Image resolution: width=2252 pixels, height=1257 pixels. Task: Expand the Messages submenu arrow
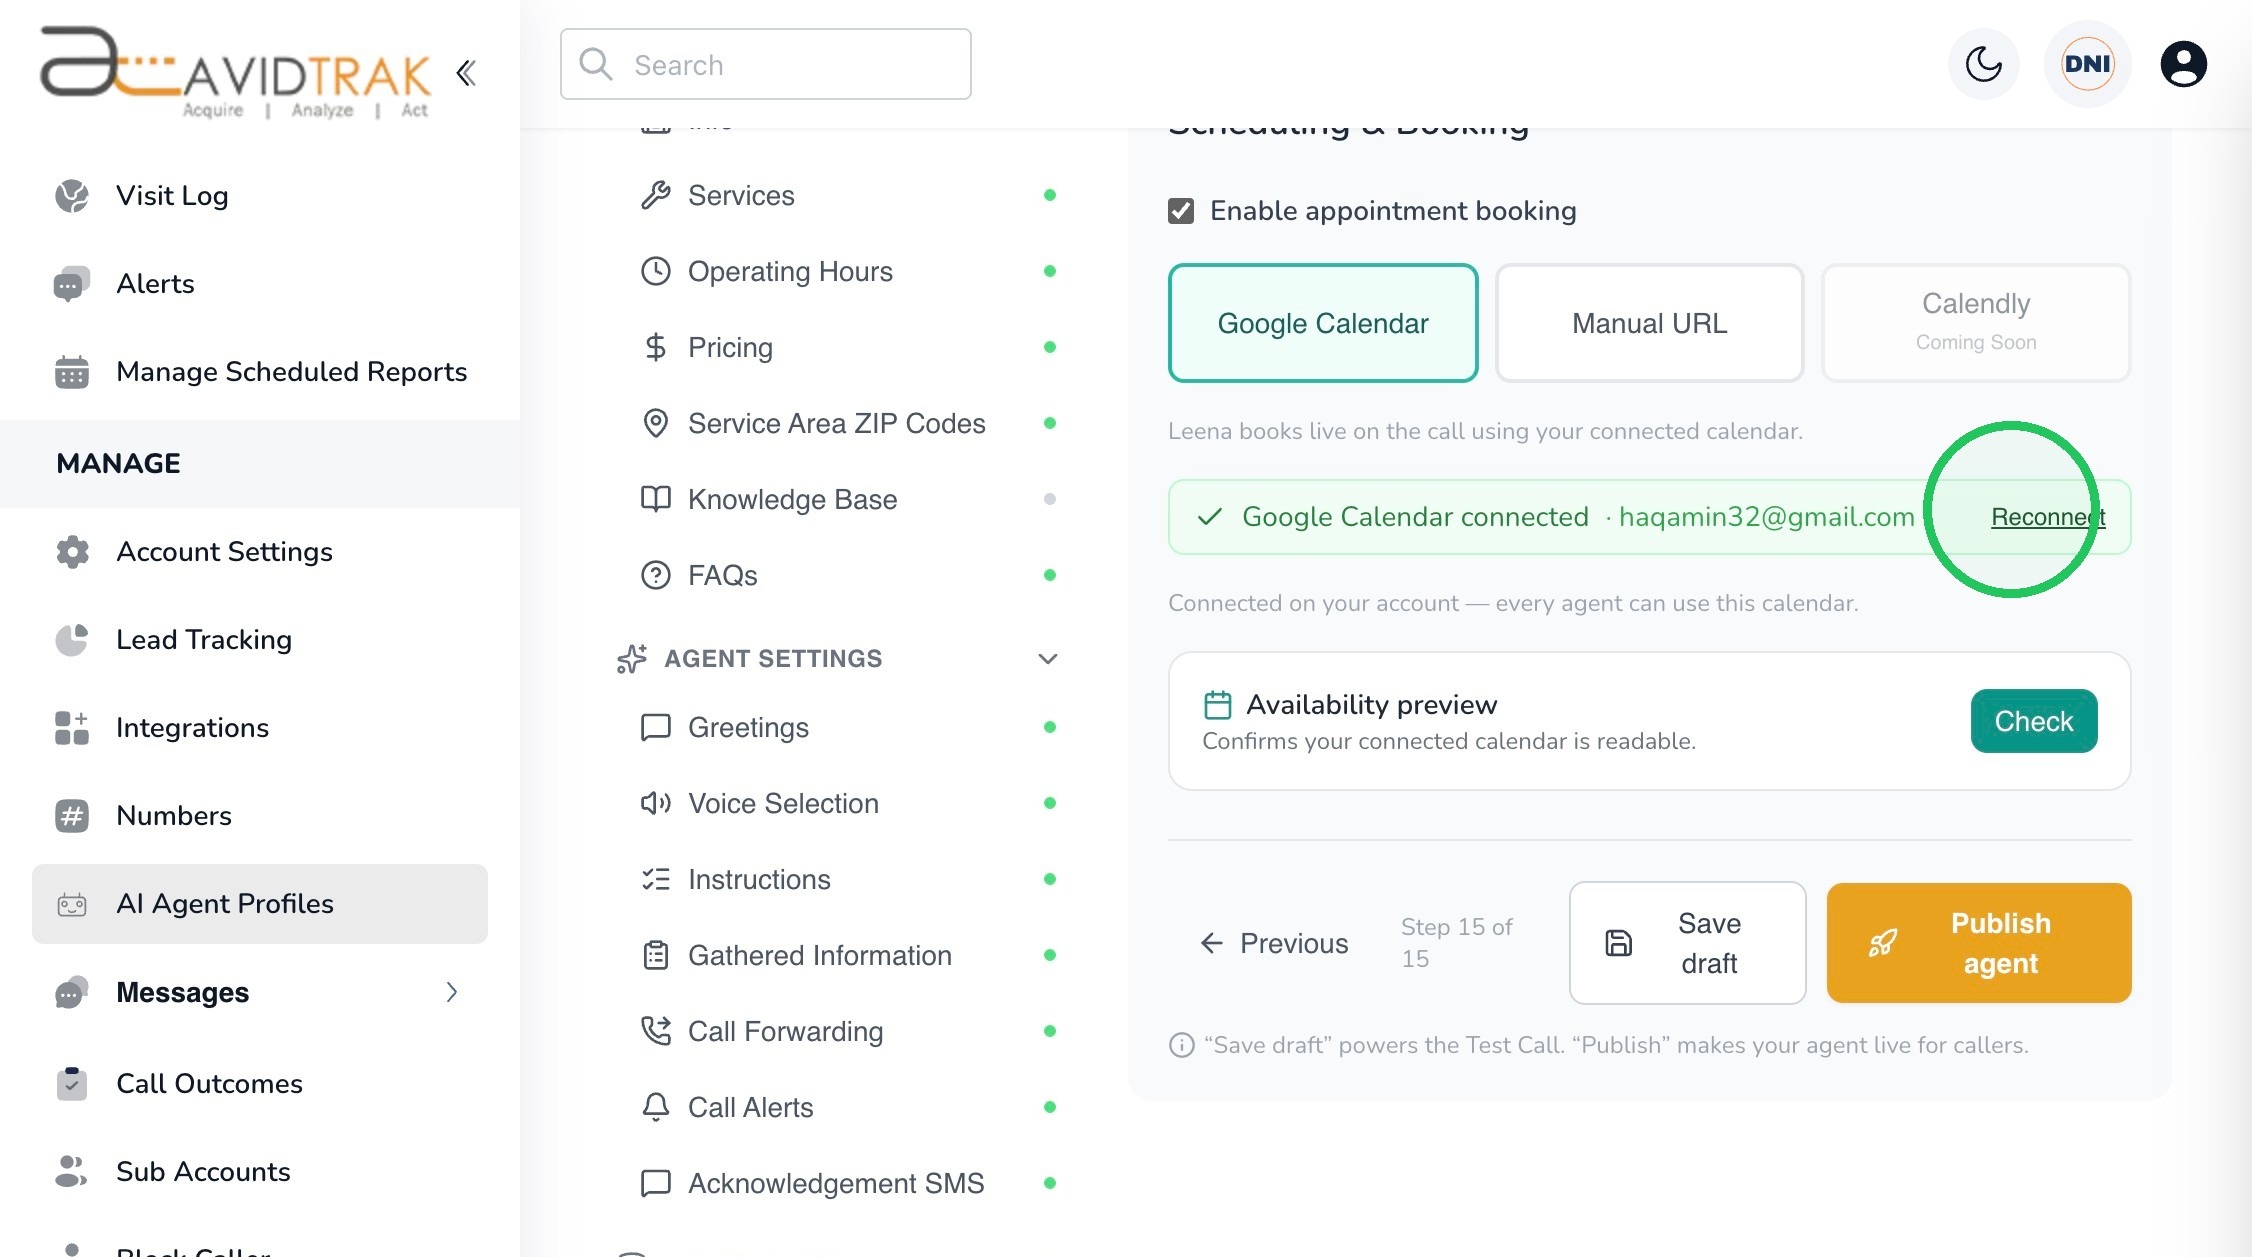pyautogui.click(x=452, y=992)
